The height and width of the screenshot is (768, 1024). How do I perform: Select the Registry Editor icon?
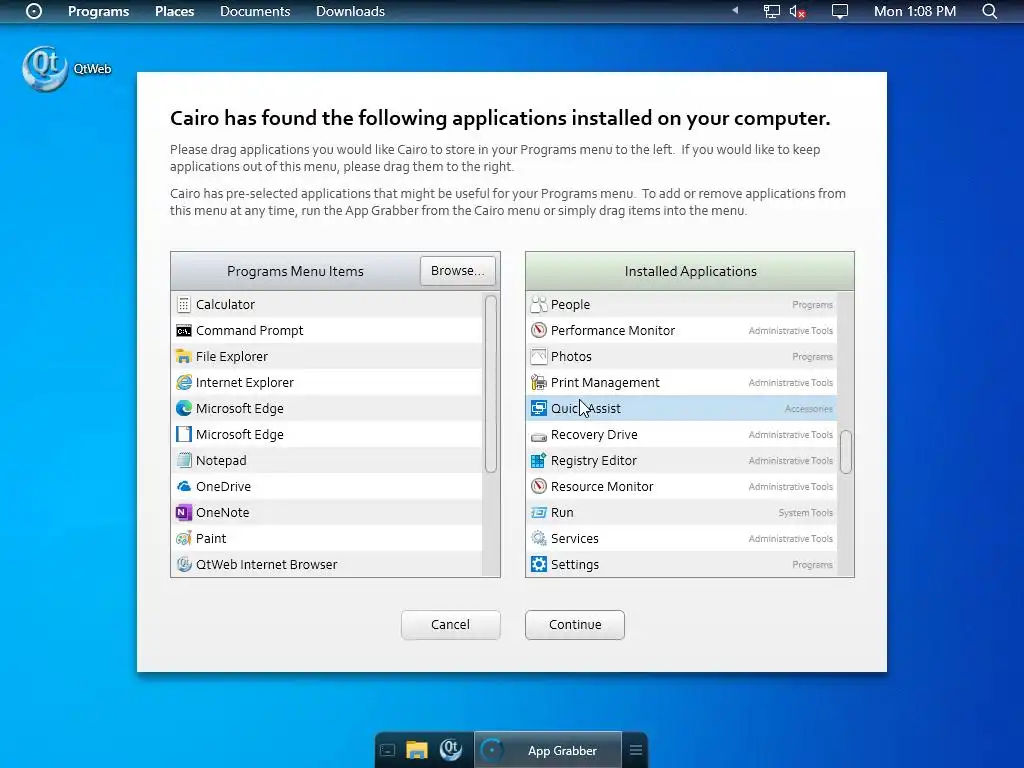coord(538,460)
